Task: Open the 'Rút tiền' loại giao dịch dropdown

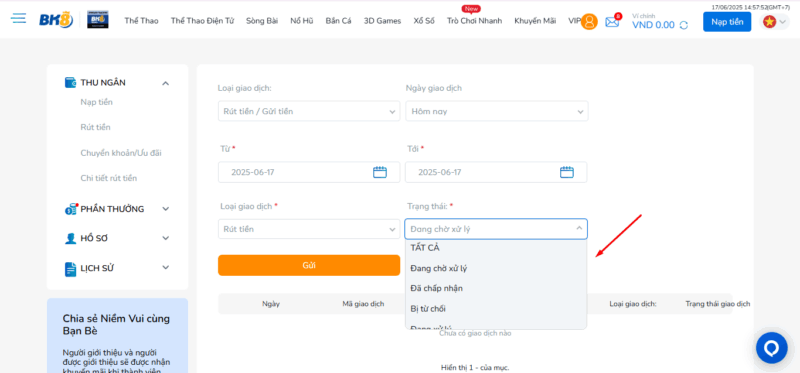Action: point(309,229)
